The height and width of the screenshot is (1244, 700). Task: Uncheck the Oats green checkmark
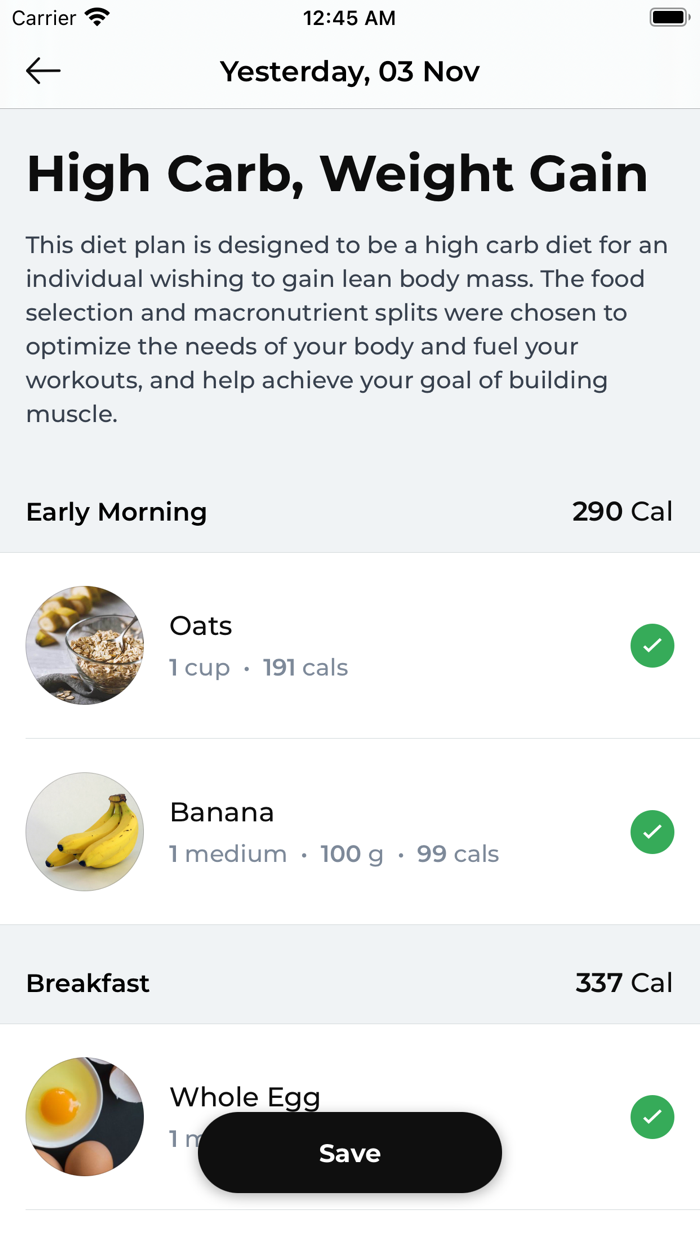pos(652,646)
